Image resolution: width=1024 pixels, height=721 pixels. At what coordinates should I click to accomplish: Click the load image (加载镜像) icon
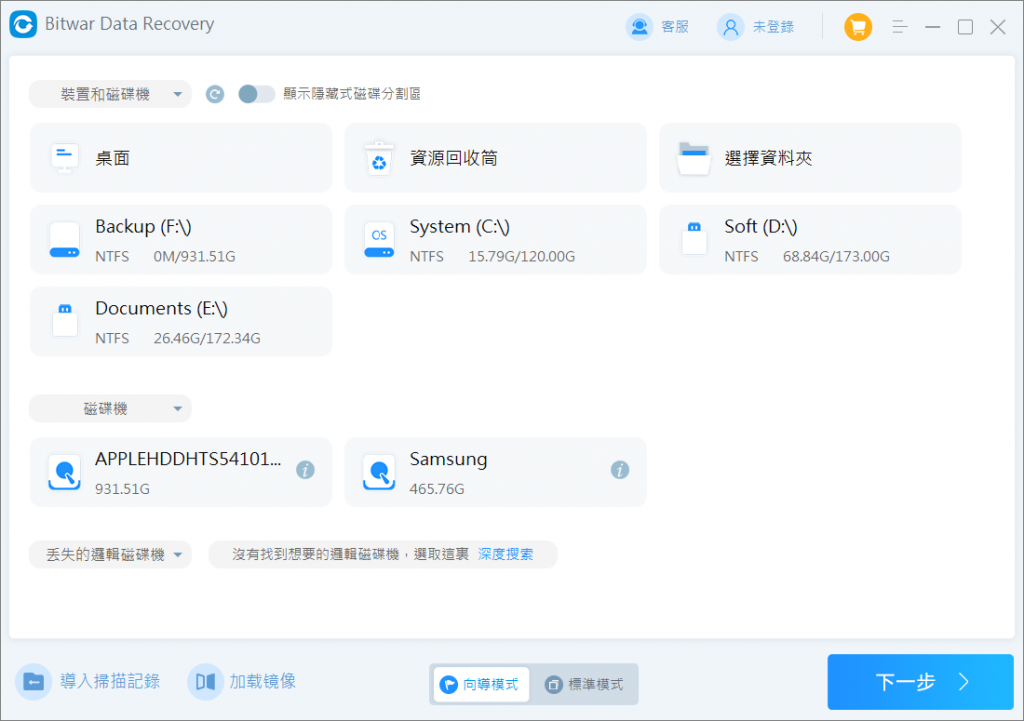coord(205,682)
